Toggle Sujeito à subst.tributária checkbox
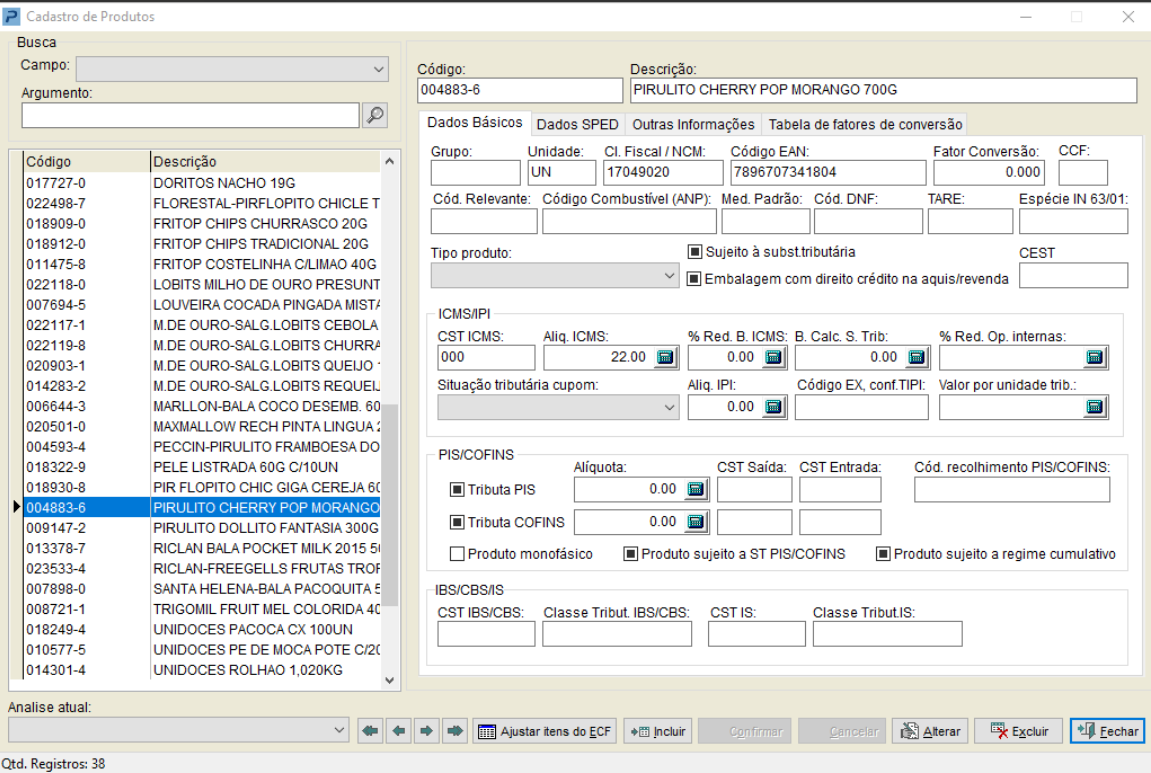The height and width of the screenshot is (773, 1151). click(x=694, y=252)
